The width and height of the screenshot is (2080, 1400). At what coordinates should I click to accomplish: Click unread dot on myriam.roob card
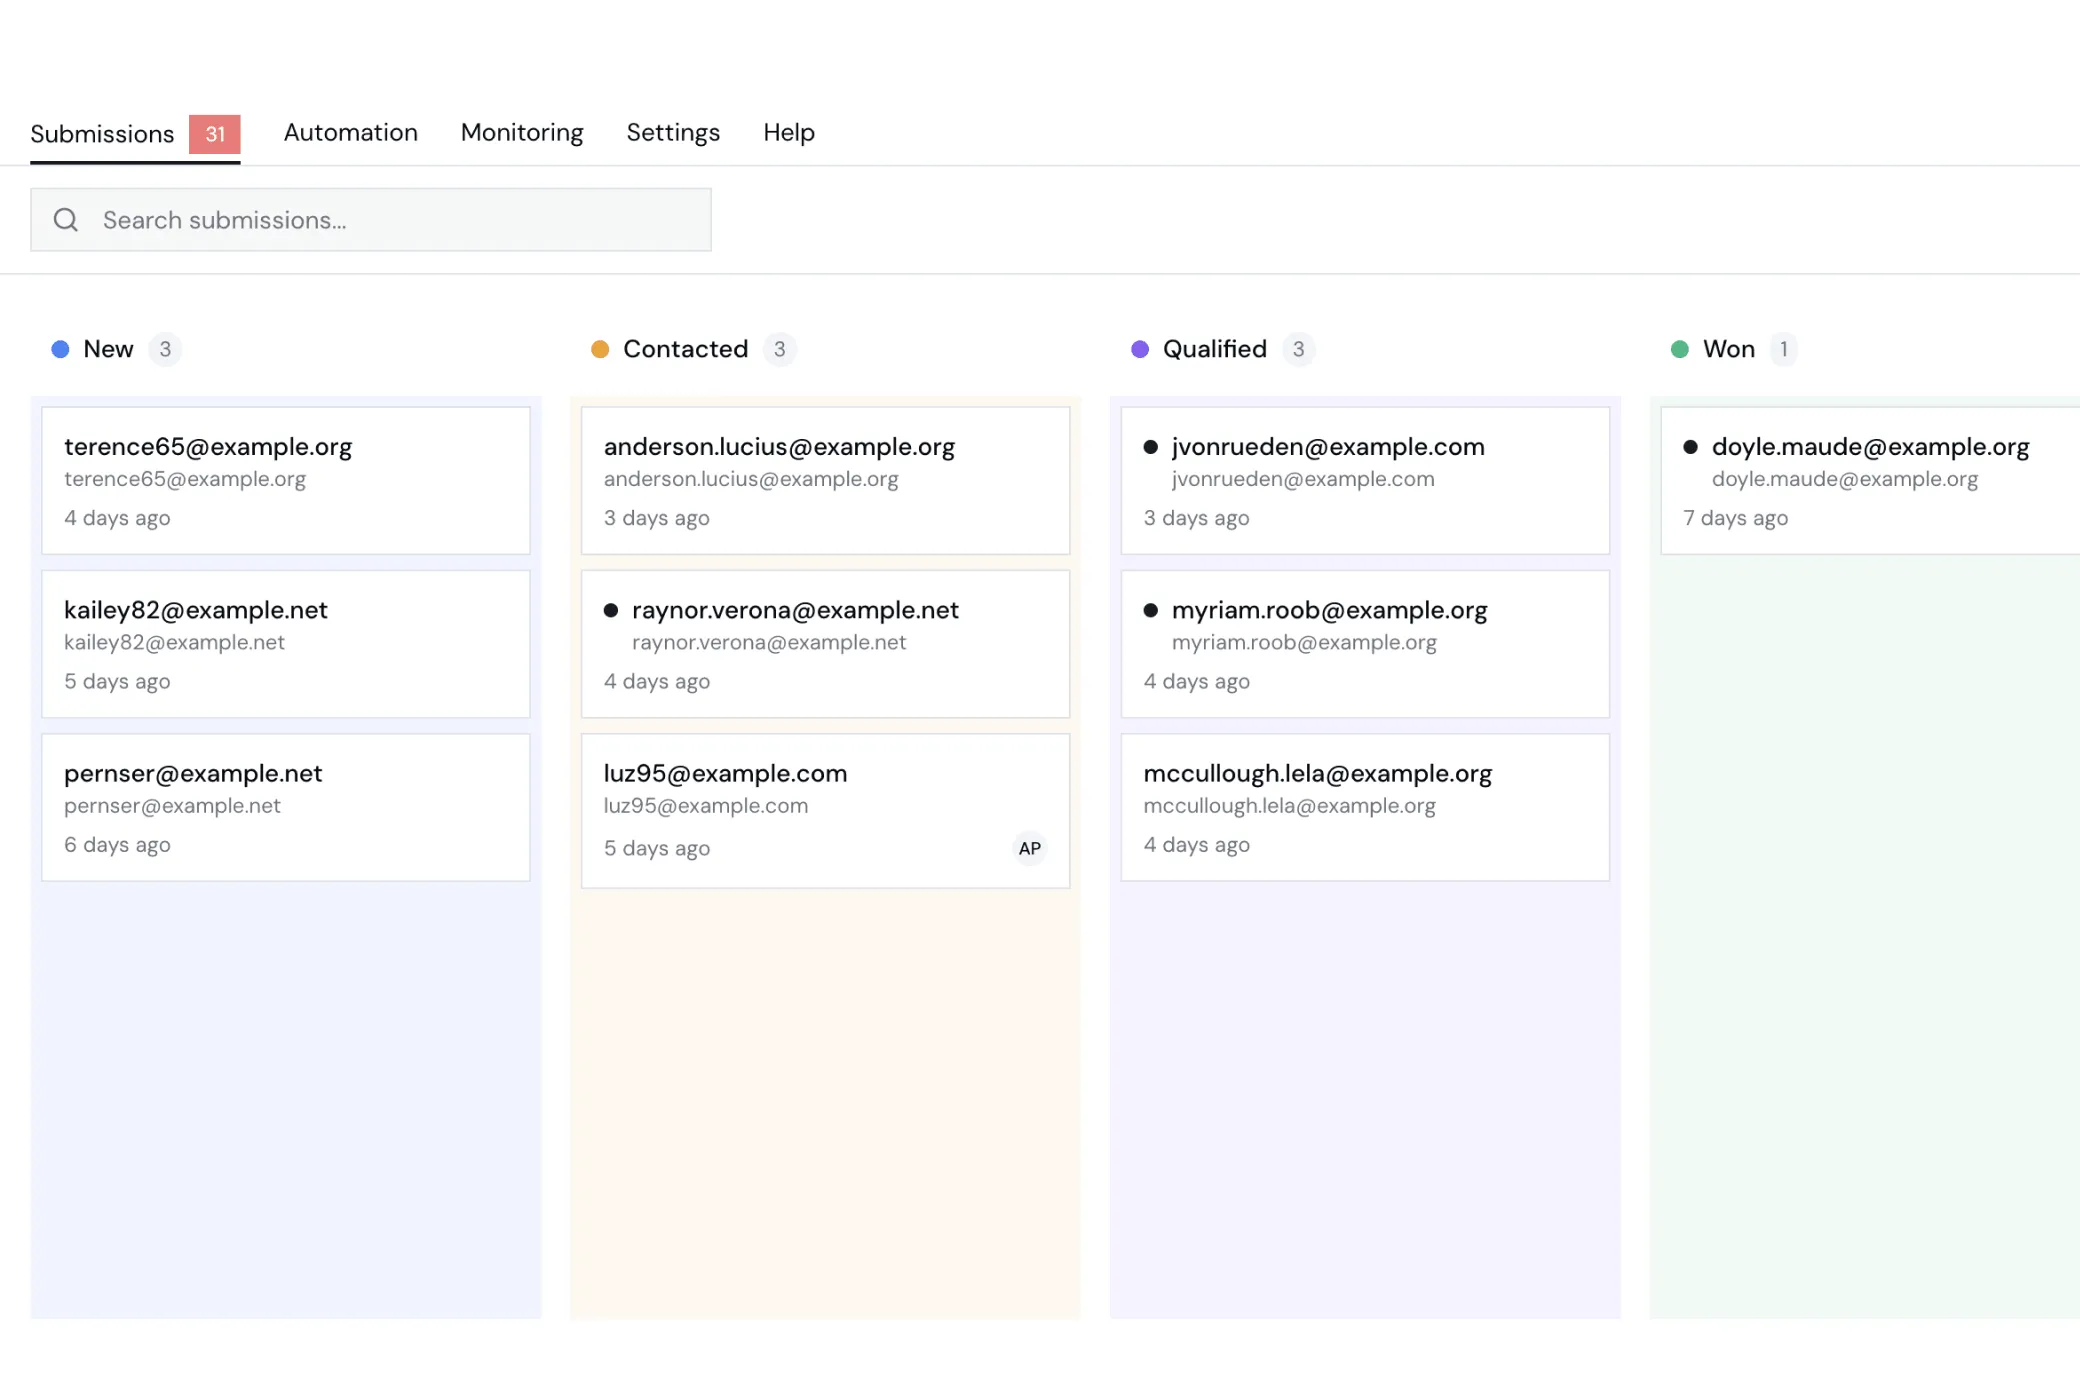tap(1150, 610)
